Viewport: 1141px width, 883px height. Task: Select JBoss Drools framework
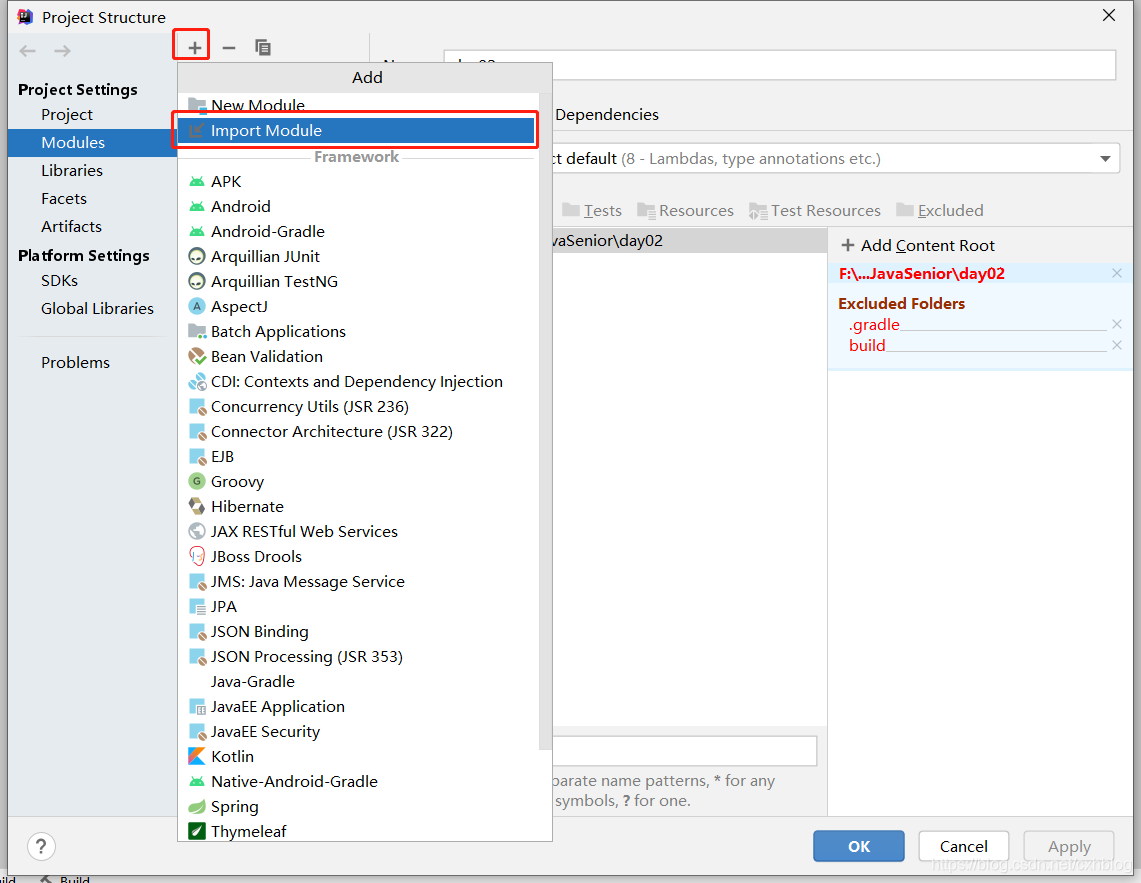[358, 556]
